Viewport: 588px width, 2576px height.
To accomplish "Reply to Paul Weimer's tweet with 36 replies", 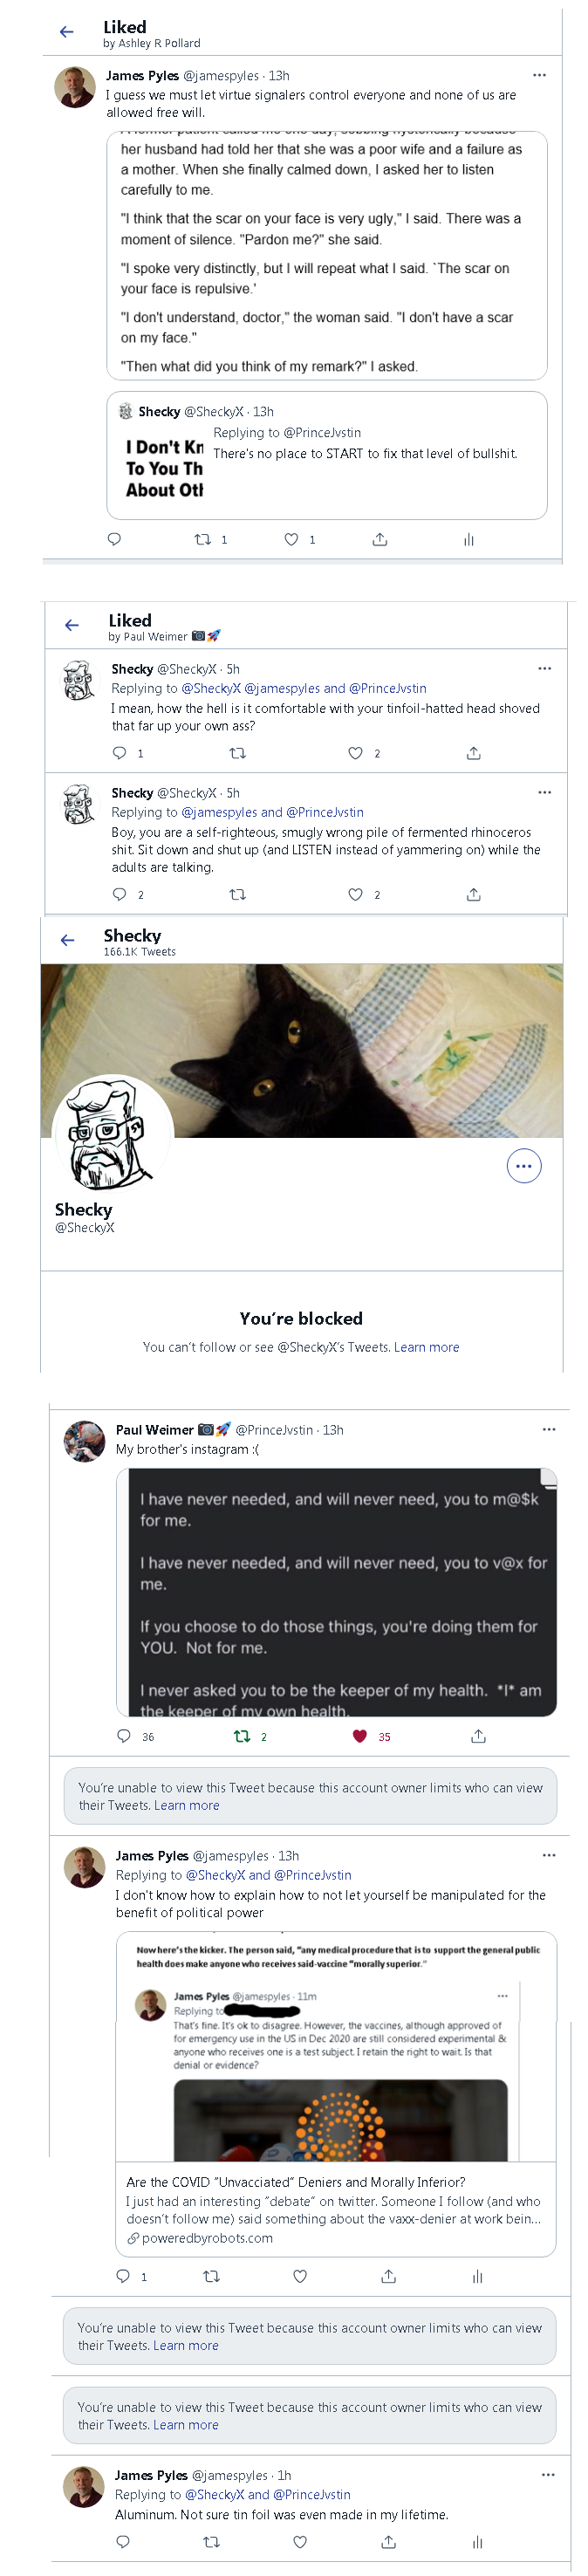I will (124, 1736).
